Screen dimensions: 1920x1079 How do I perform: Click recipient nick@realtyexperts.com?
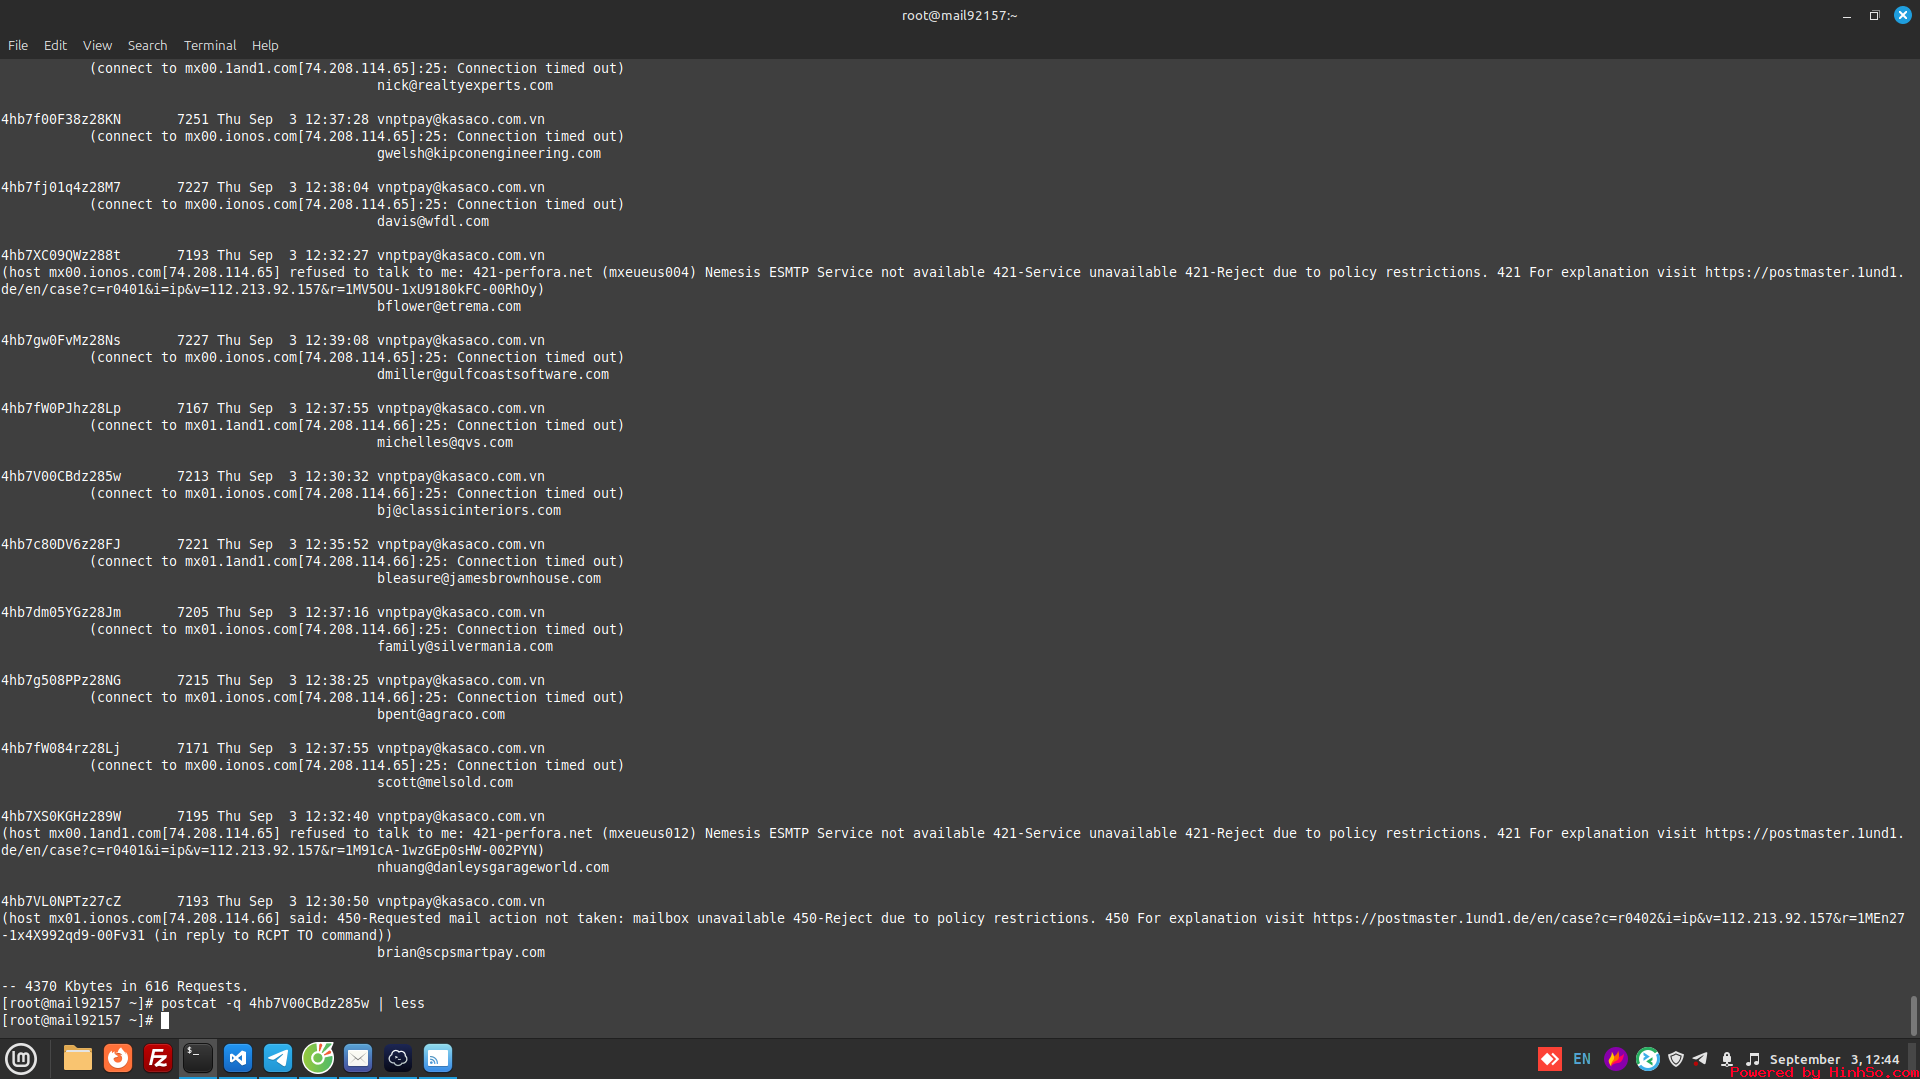[465, 85]
